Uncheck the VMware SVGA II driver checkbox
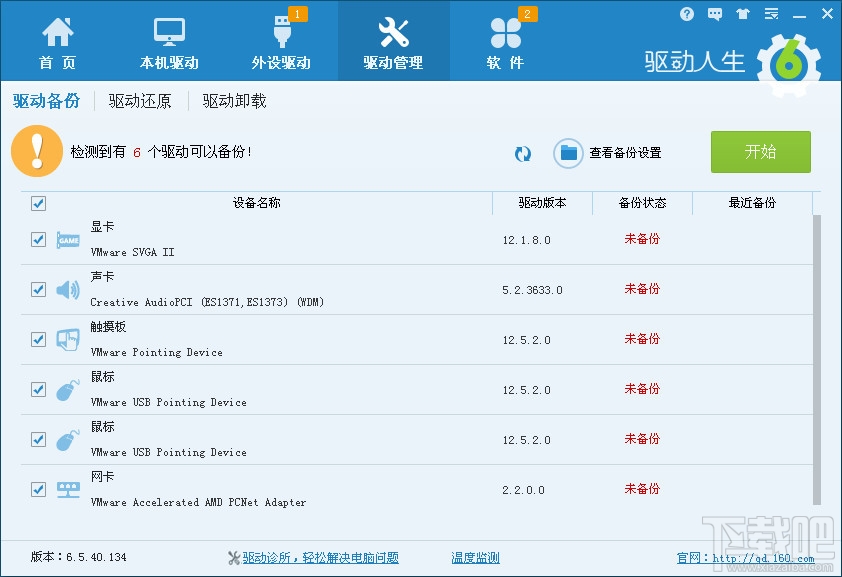This screenshot has height=577, width=842. [x=38, y=240]
